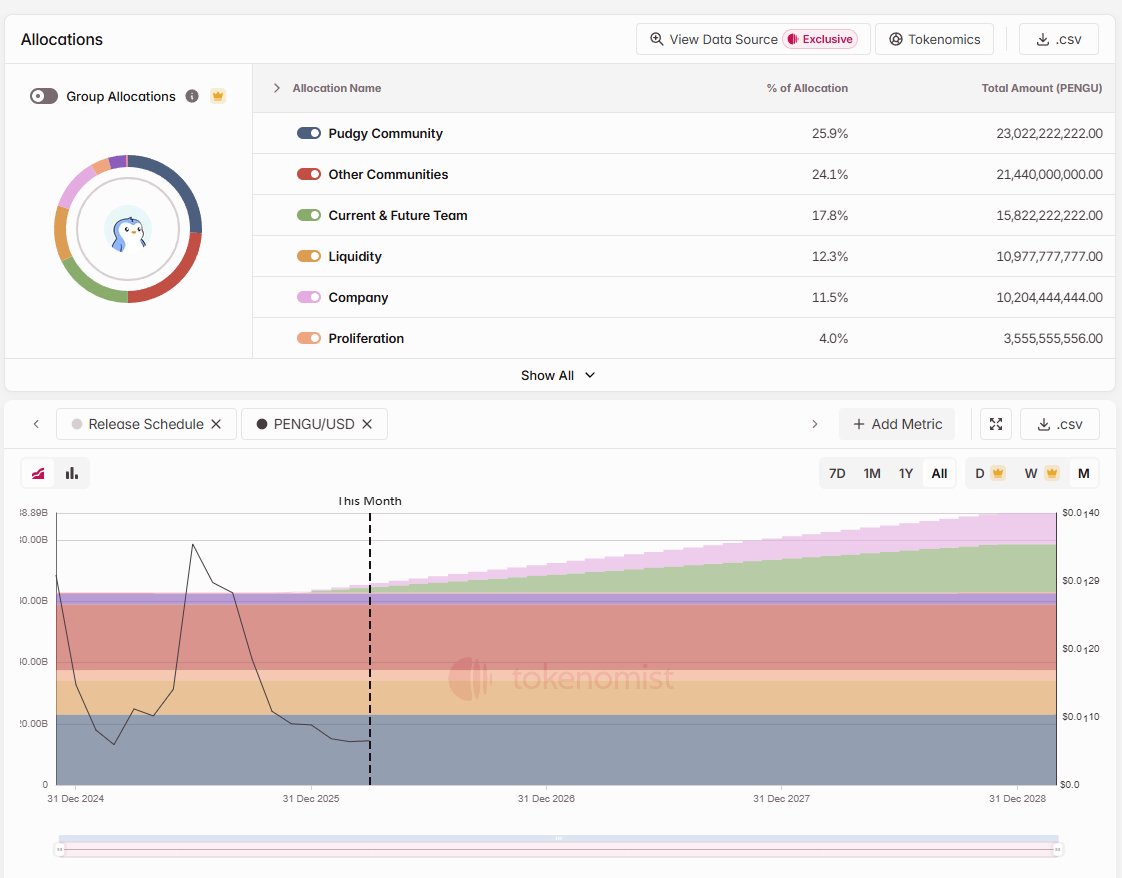Image resolution: width=1122 pixels, height=878 pixels.
Task: Expand the Show All allocations list
Action: point(559,375)
